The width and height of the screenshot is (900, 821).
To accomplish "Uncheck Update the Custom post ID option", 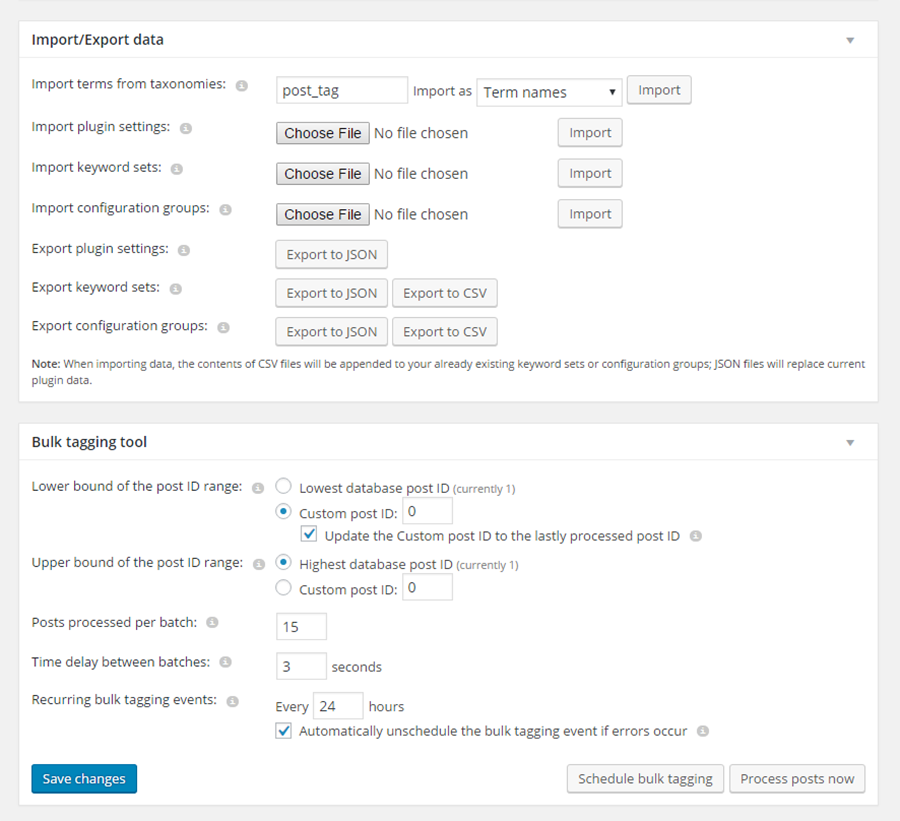I will 310,533.
